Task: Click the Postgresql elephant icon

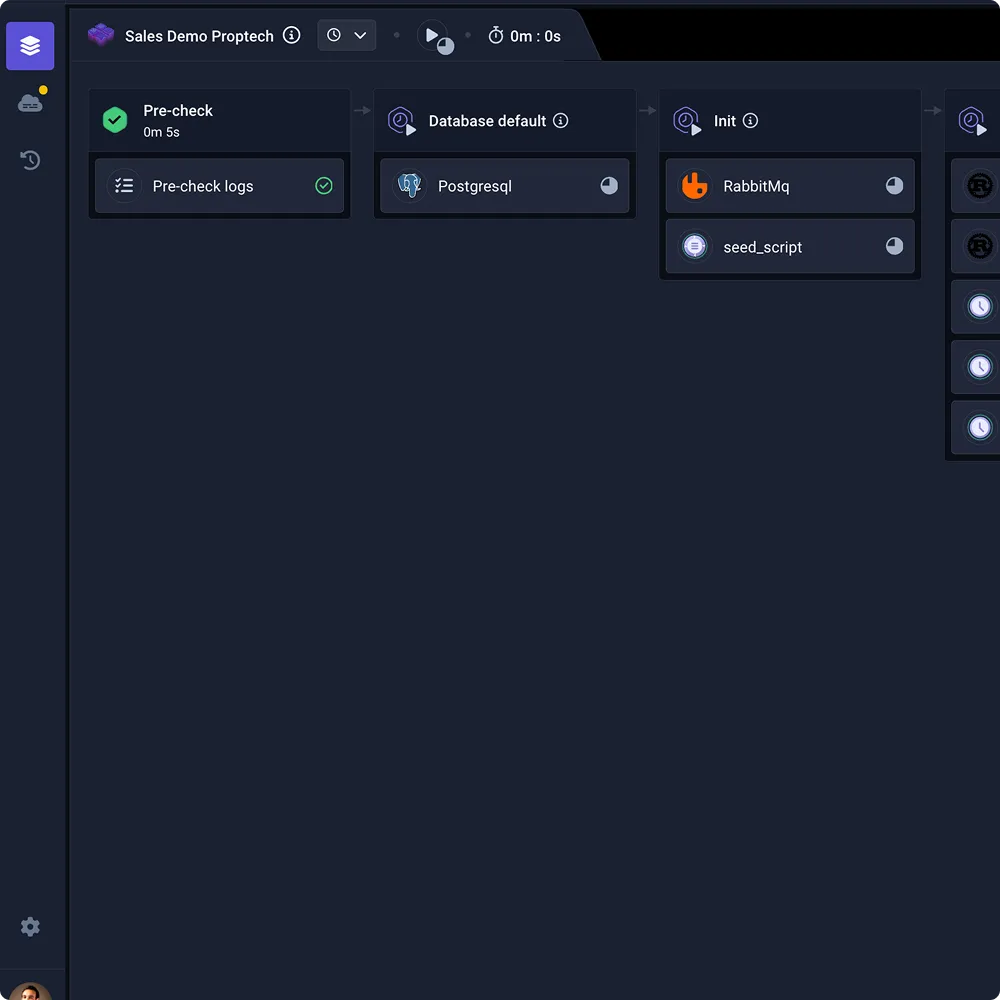Action: (x=409, y=186)
